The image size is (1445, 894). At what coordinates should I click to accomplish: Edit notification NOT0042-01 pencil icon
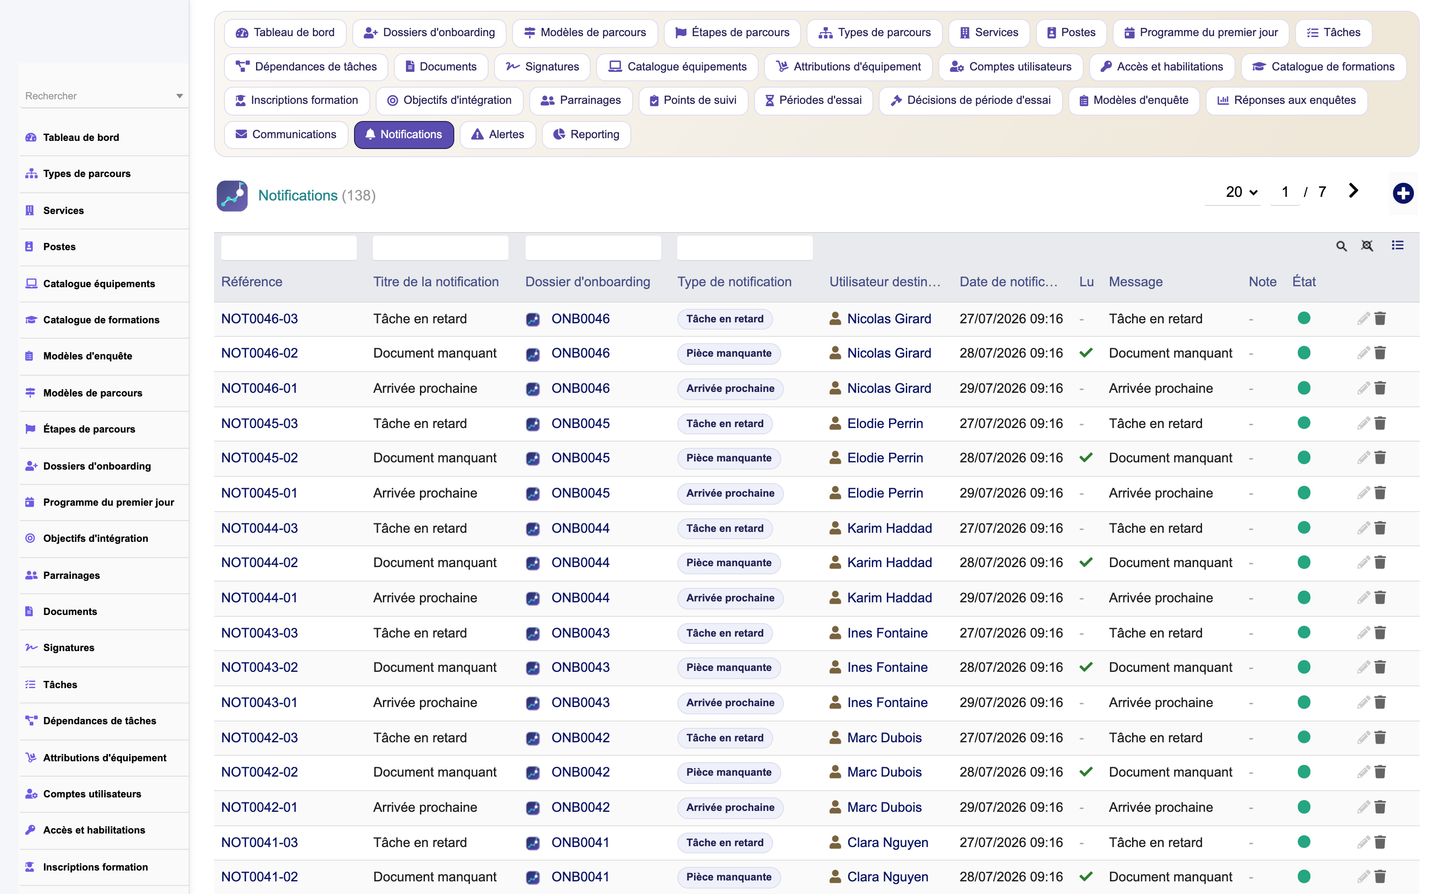pos(1363,807)
